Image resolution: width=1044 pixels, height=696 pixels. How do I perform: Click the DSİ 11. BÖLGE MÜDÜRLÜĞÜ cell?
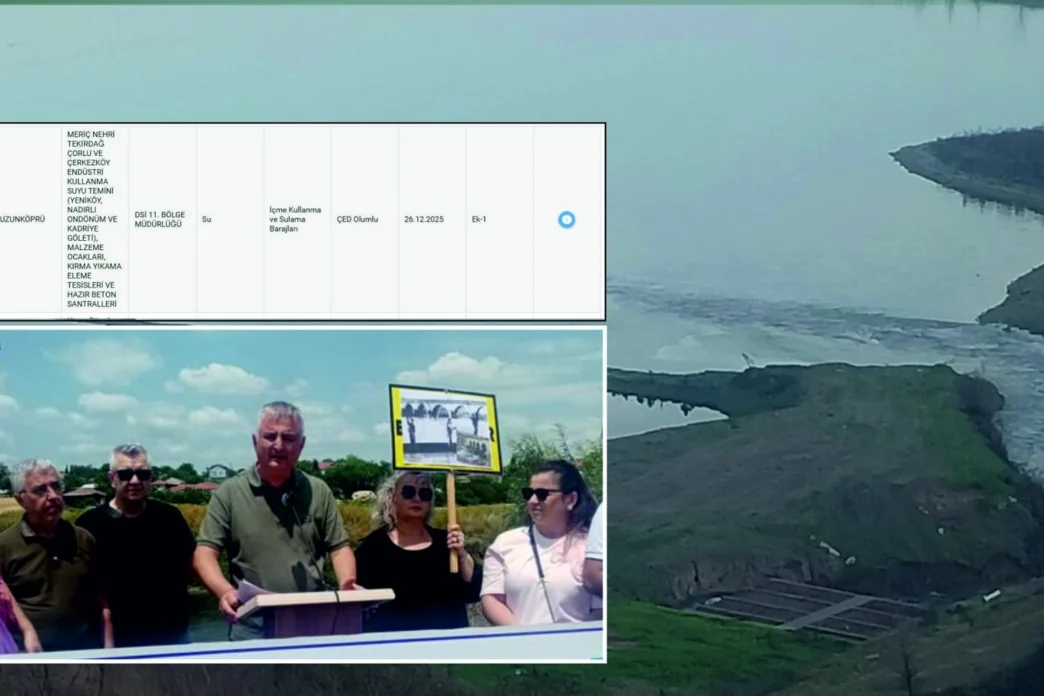coord(161,219)
